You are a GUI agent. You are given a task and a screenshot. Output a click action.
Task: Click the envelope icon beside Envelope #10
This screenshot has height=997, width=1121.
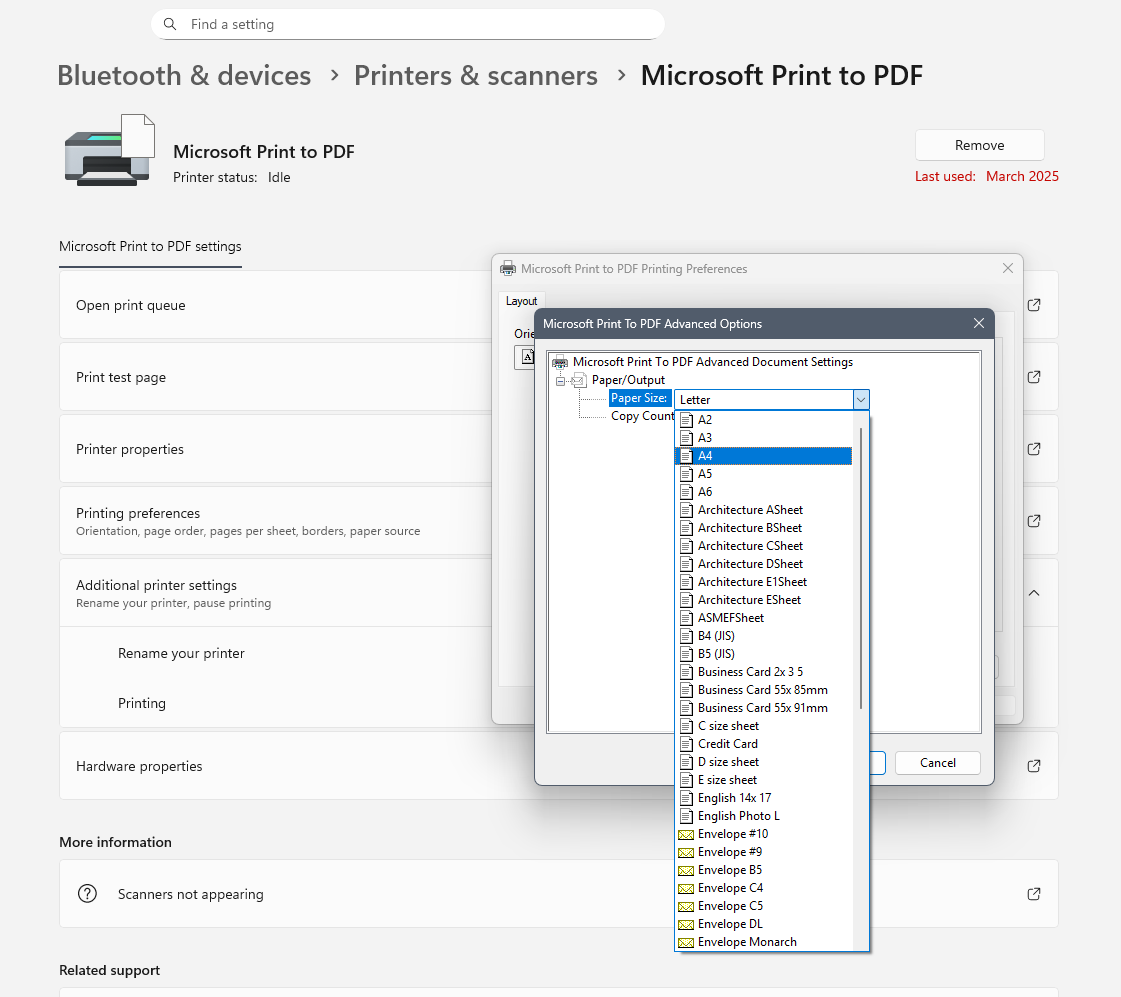[x=686, y=833]
